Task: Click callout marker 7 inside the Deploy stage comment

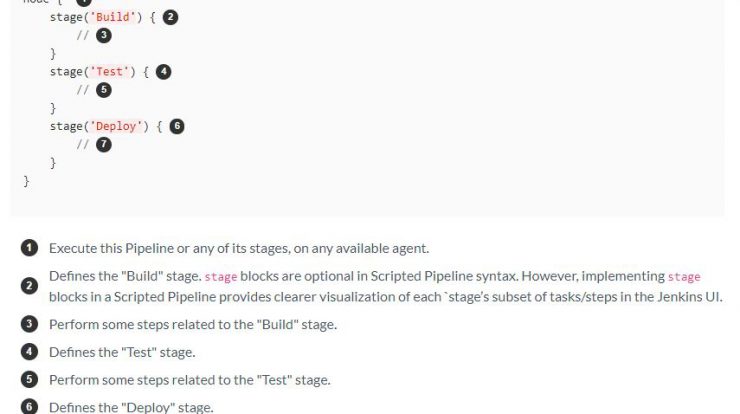Action: coord(104,144)
